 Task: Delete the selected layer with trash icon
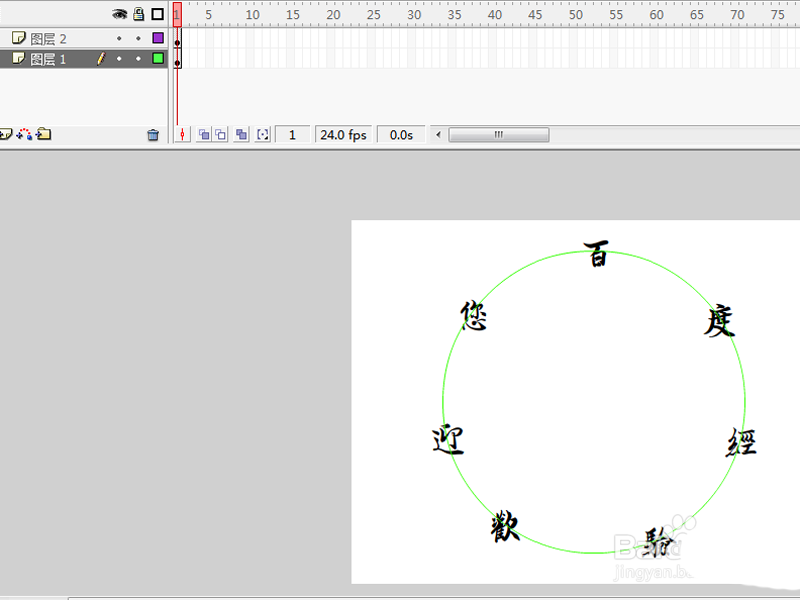point(153,135)
